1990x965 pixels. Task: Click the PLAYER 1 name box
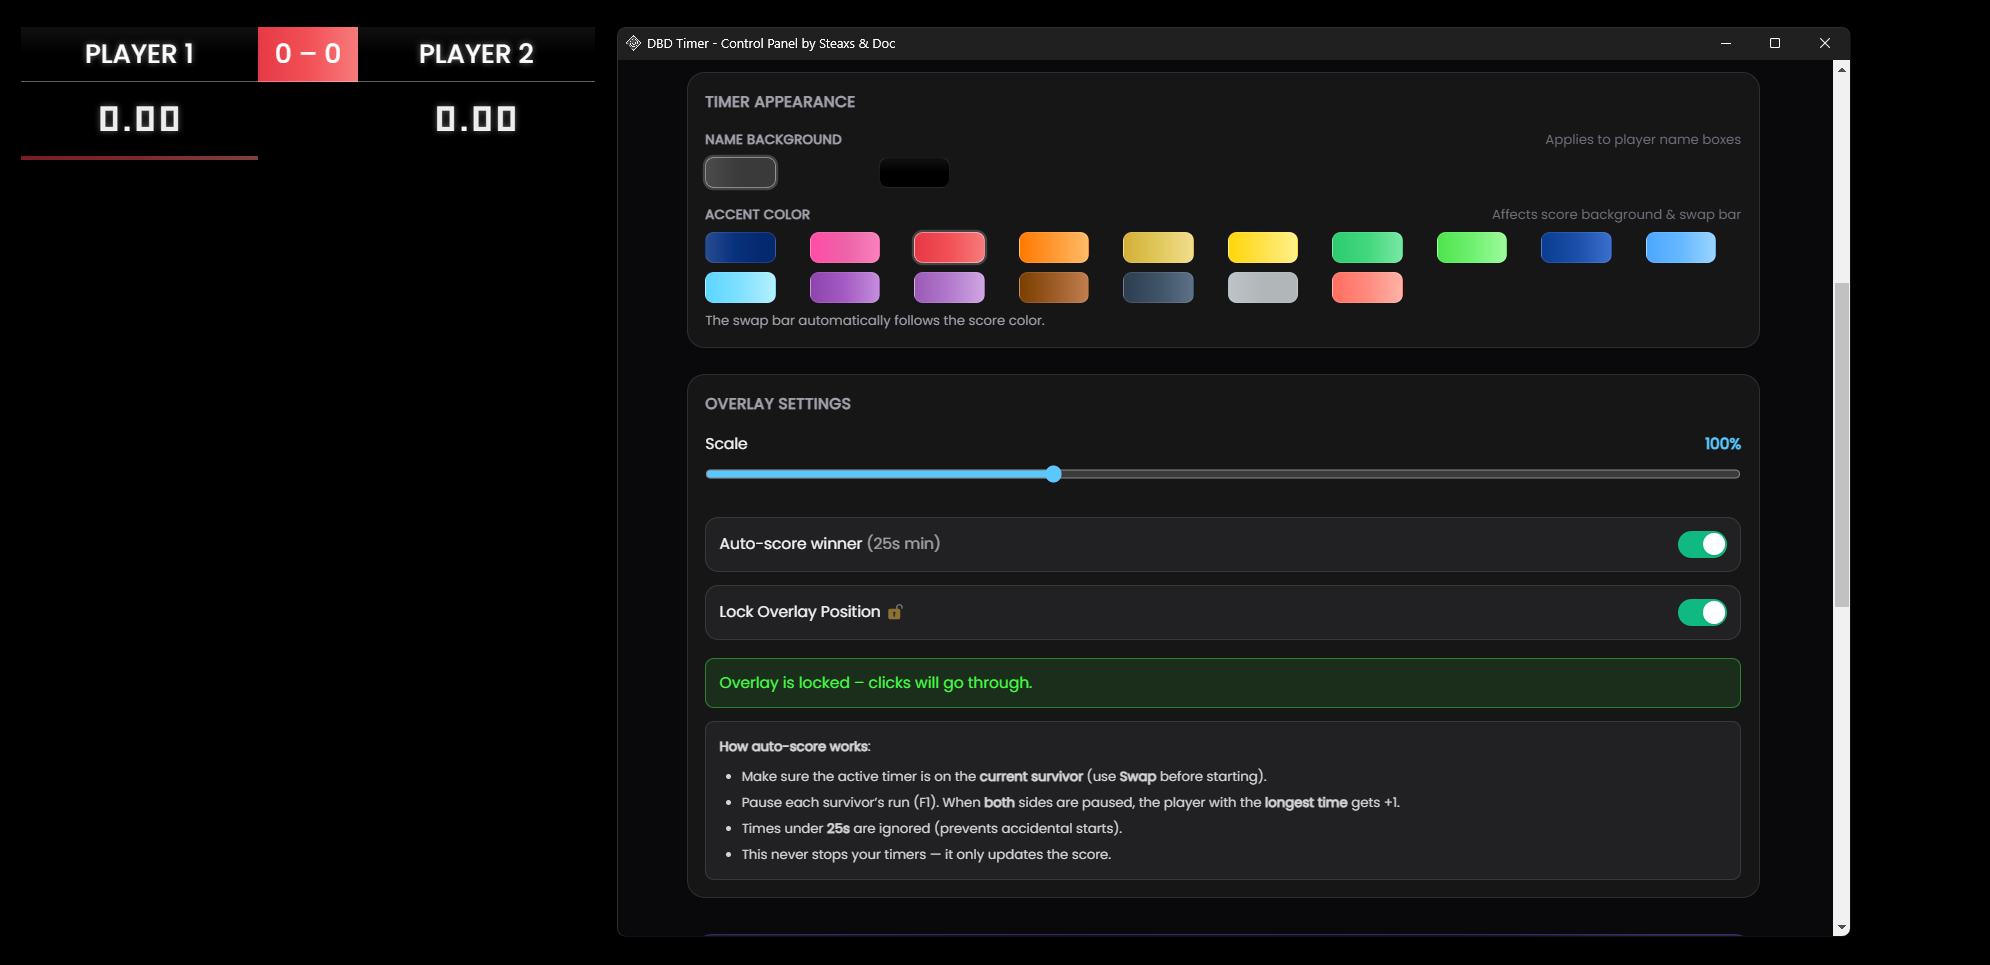139,54
